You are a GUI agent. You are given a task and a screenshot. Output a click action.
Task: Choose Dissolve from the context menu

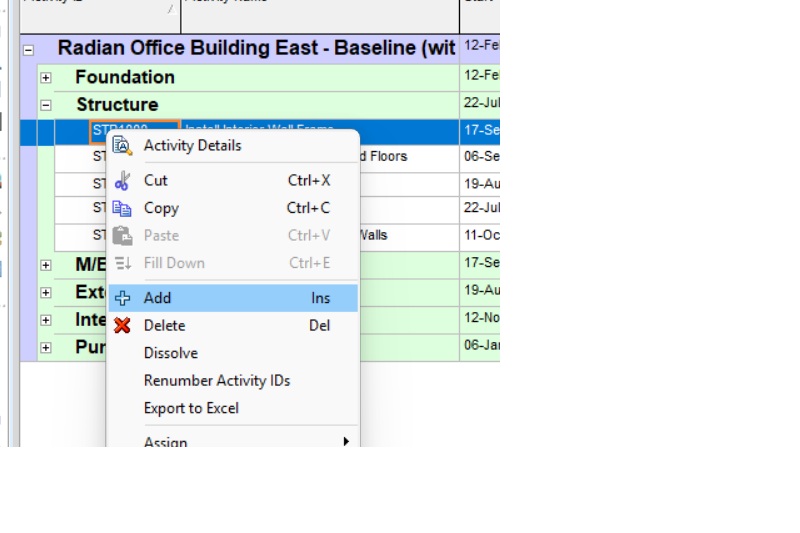pyautogui.click(x=171, y=353)
